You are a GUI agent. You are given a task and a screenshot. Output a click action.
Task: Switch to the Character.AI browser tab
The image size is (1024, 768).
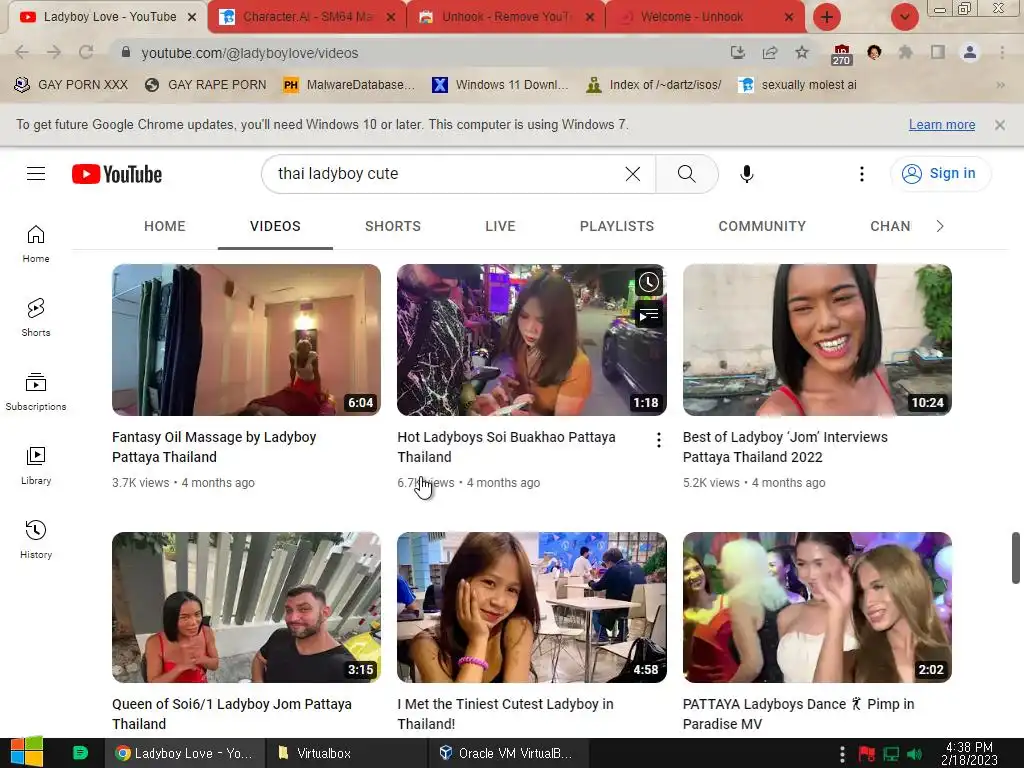tap(306, 17)
